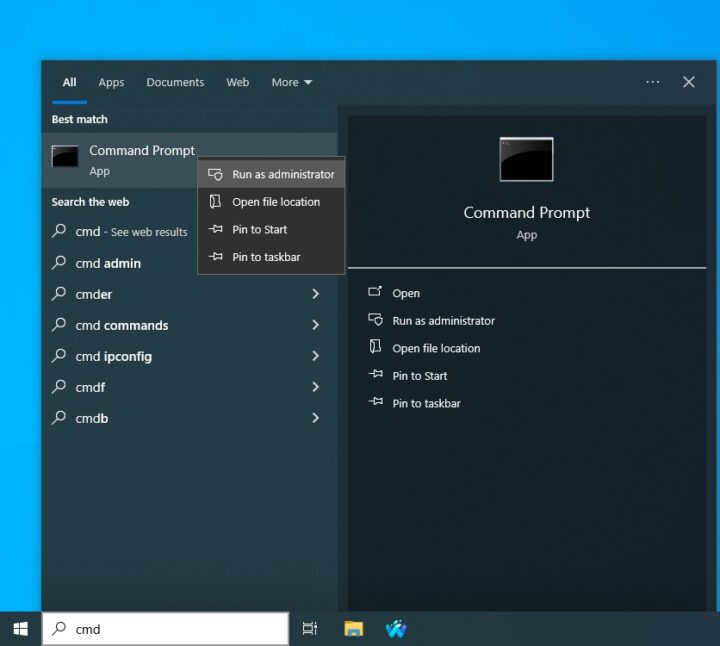Close the search panel with X
The height and width of the screenshot is (646, 720).
click(689, 82)
